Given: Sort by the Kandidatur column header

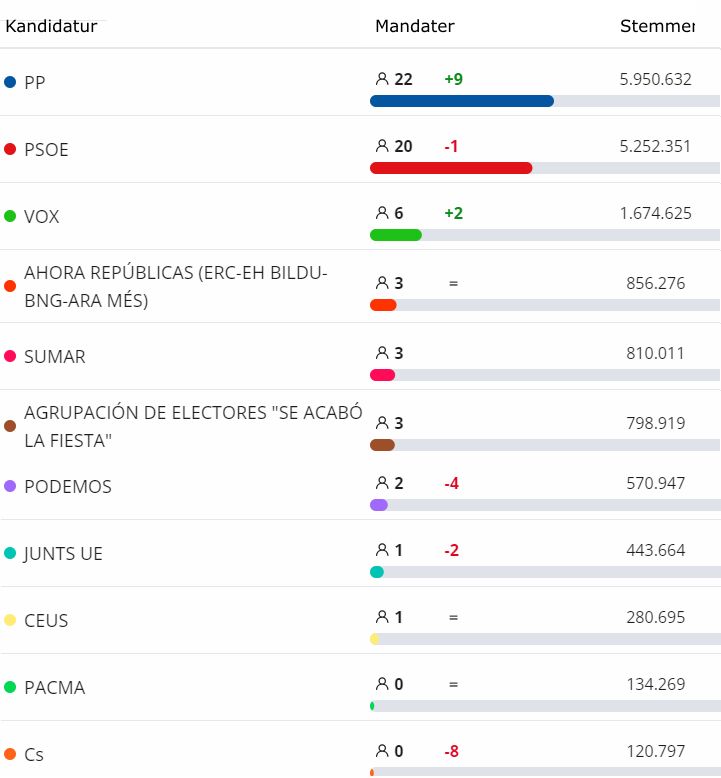Looking at the screenshot, I should click(51, 26).
